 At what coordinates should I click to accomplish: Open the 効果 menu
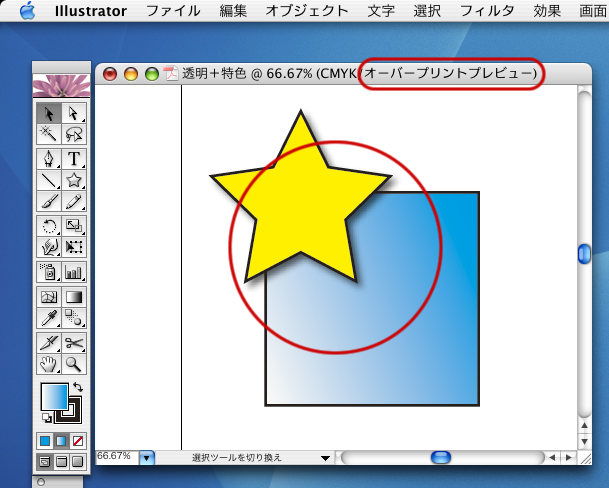(547, 11)
